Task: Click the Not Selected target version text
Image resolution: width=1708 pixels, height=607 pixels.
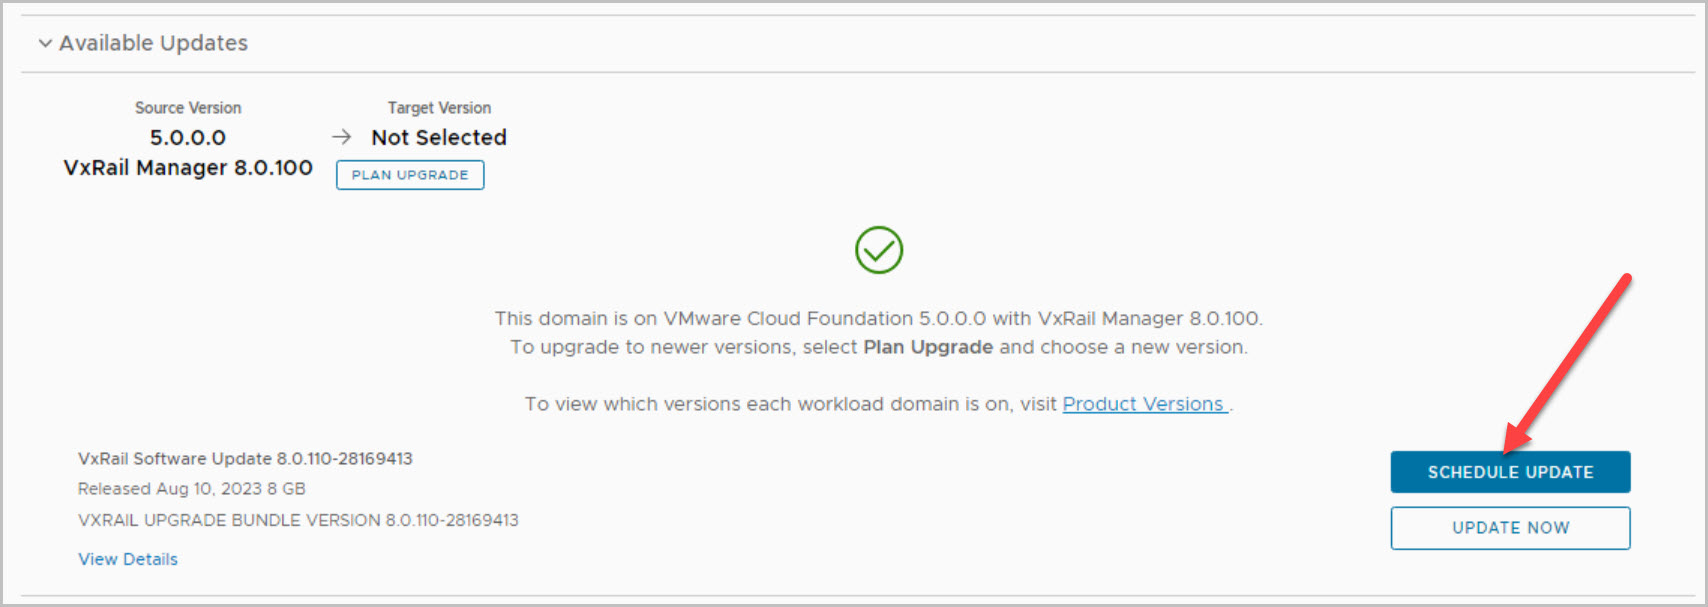Action: [x=439, y=138]
